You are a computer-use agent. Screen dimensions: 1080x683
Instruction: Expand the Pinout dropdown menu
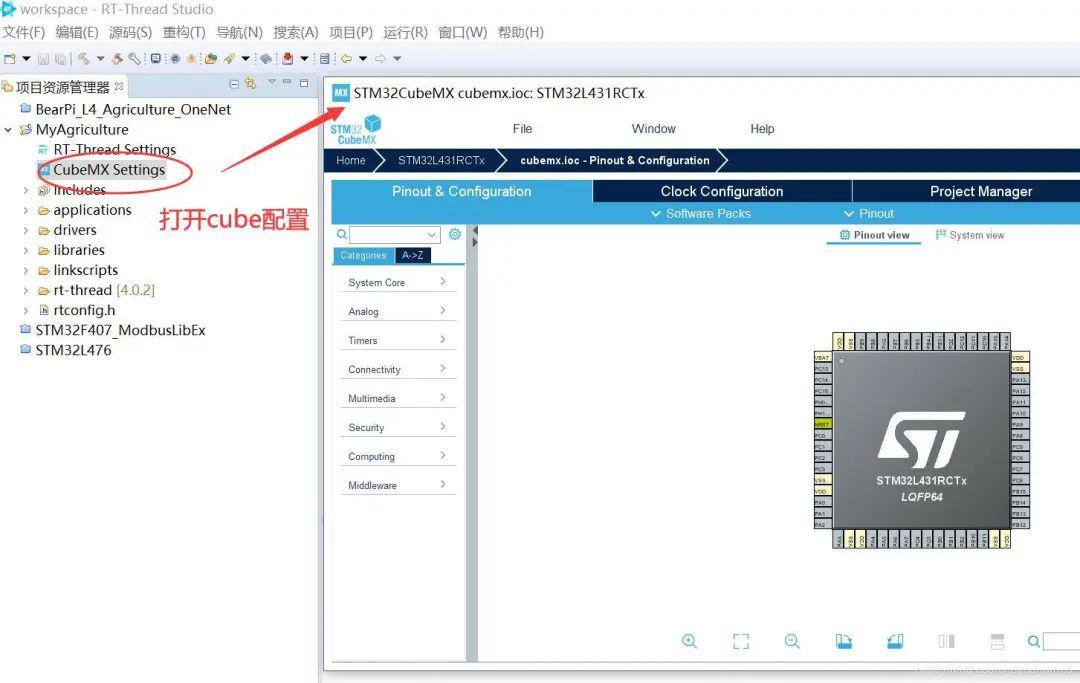tap(869, 213)
